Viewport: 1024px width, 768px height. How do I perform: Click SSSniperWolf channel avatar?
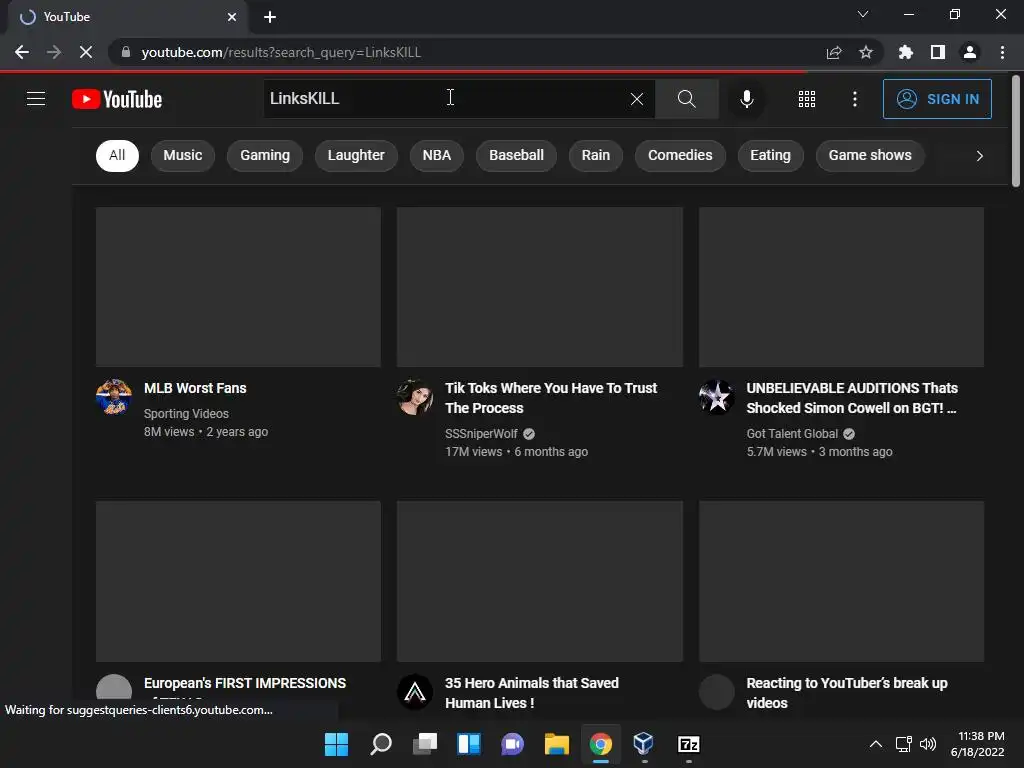[x=415, y=397]
